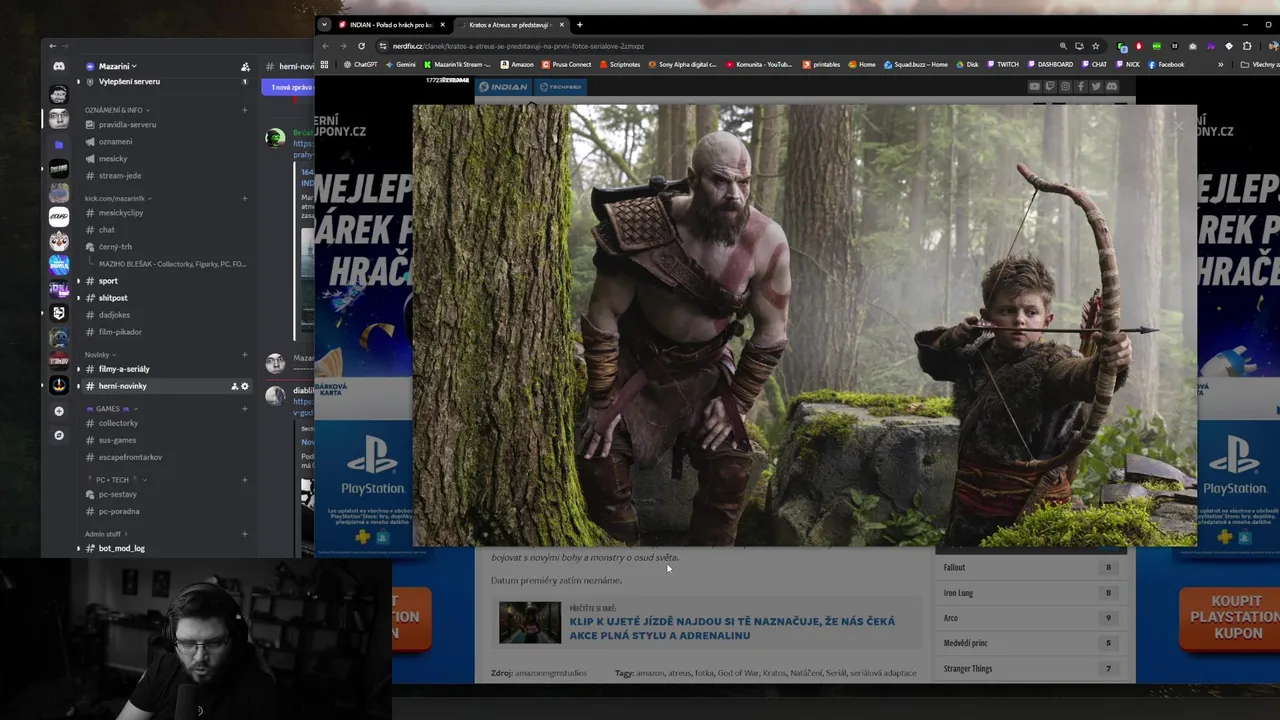Collapse GAMES category
Image resolution: width=1280 pixels, height=720 pixels.
click(111, 408)
